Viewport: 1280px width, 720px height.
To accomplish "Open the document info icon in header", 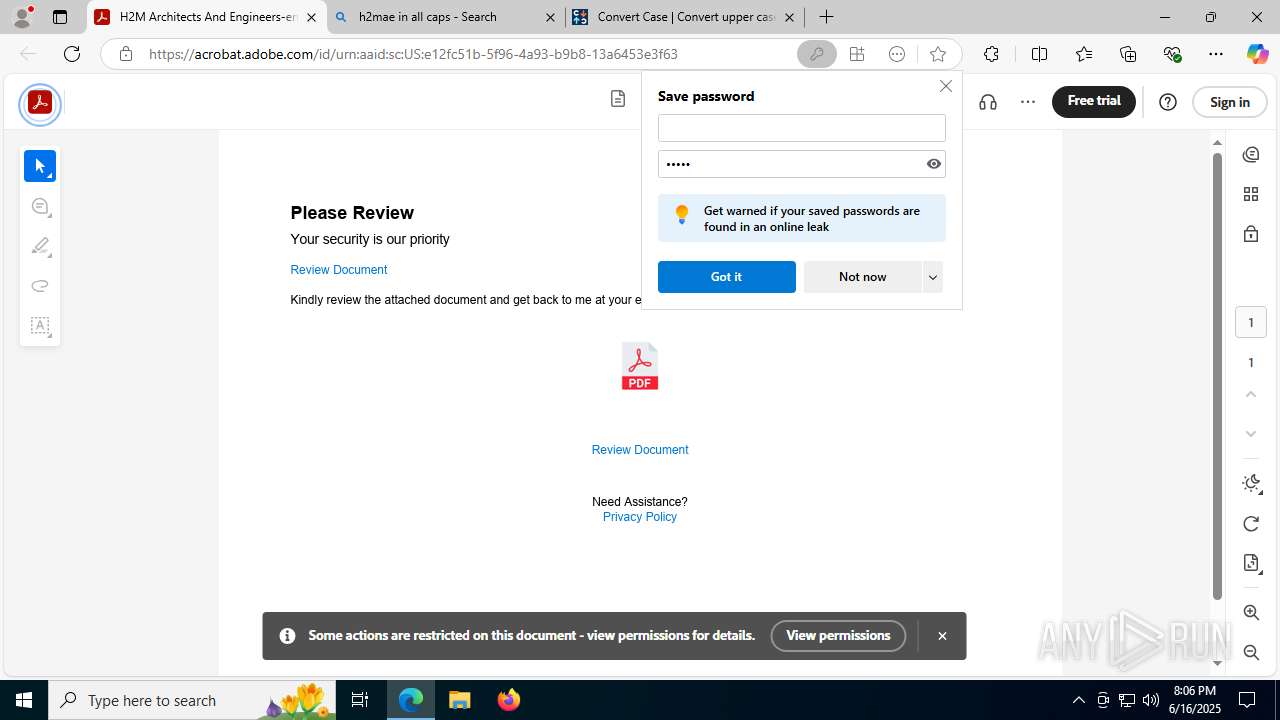I will (x=618, y=98).
